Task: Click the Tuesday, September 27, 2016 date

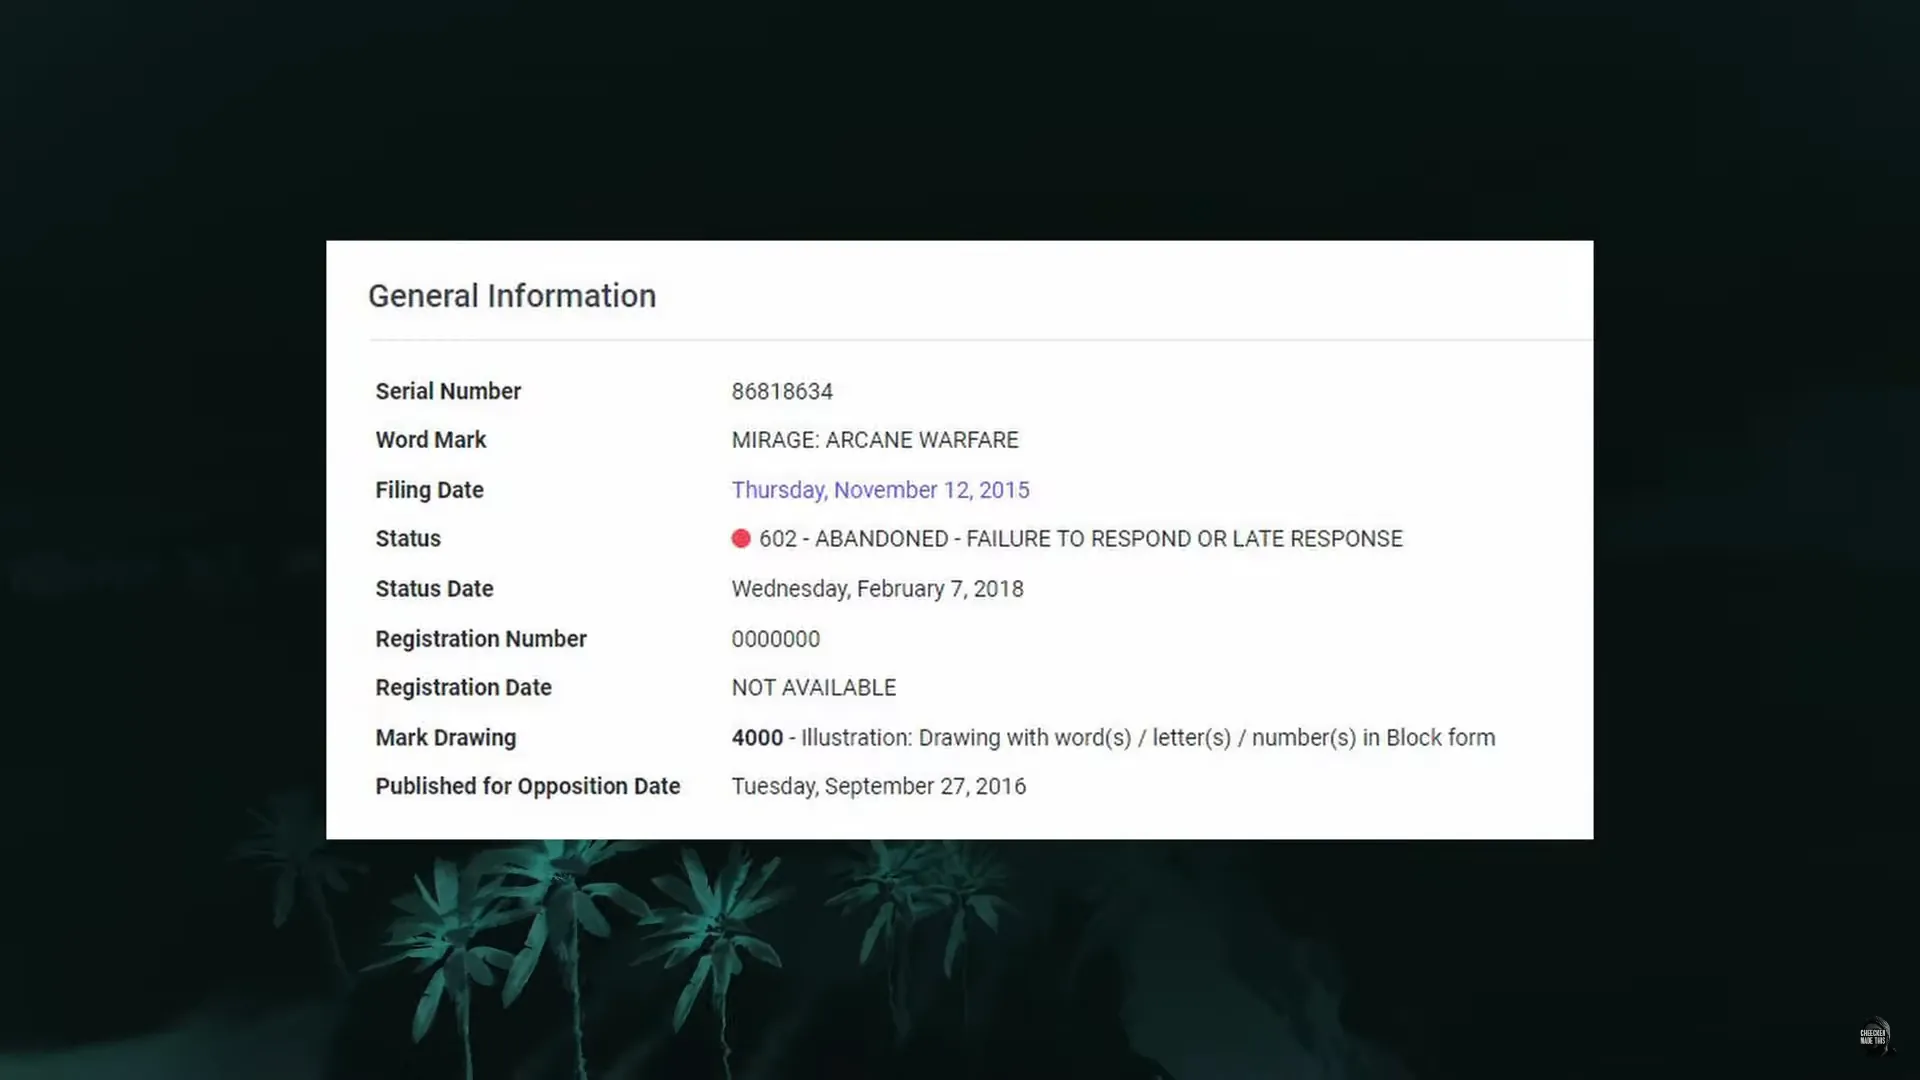Action: pyautogui.click(x=878, y=787)
